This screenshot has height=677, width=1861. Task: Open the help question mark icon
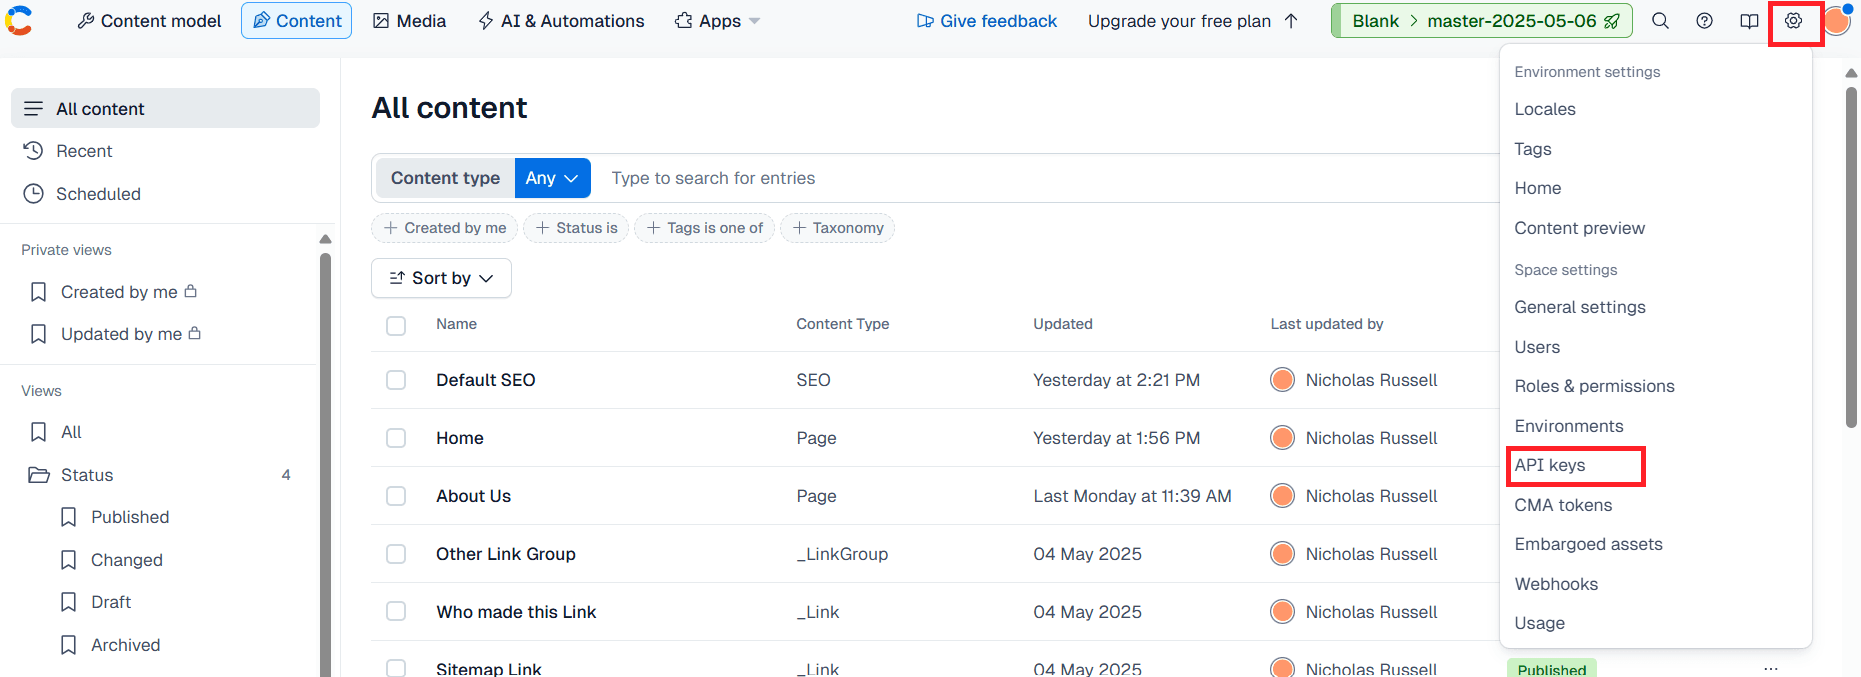coord(1704,21)
